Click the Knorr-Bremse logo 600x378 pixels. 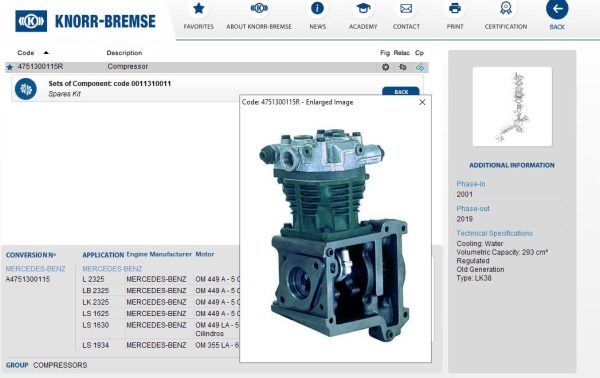pos(86,21)
